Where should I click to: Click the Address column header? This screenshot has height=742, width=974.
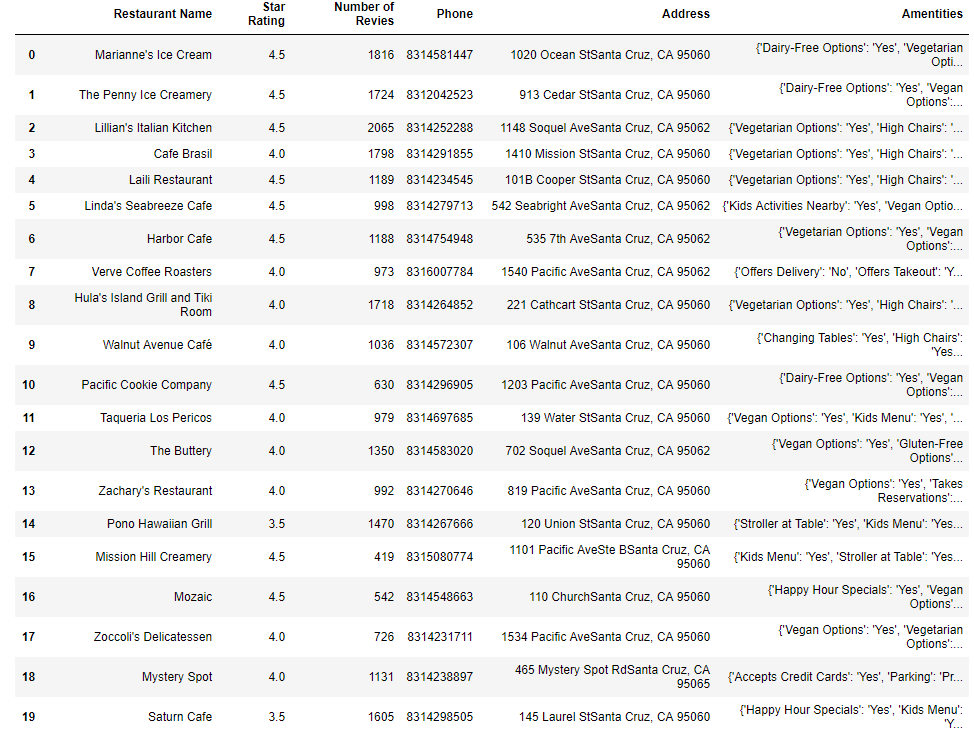[x=686, y=14]
